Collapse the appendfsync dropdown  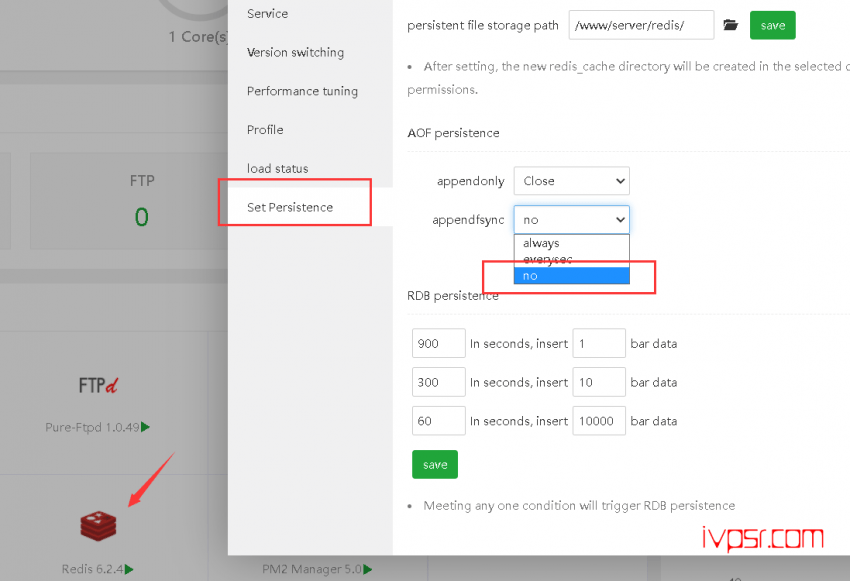tap(571, 220)
